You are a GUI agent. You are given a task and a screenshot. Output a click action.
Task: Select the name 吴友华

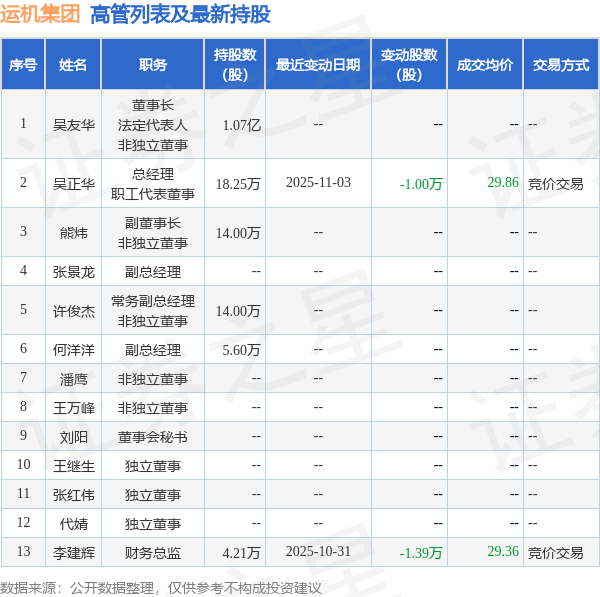[x=73, y=125]
